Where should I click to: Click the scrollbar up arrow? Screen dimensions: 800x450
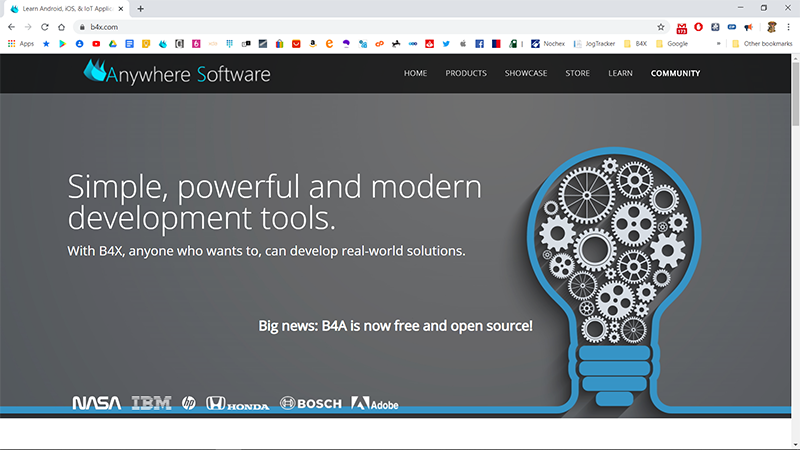[795, 58]
